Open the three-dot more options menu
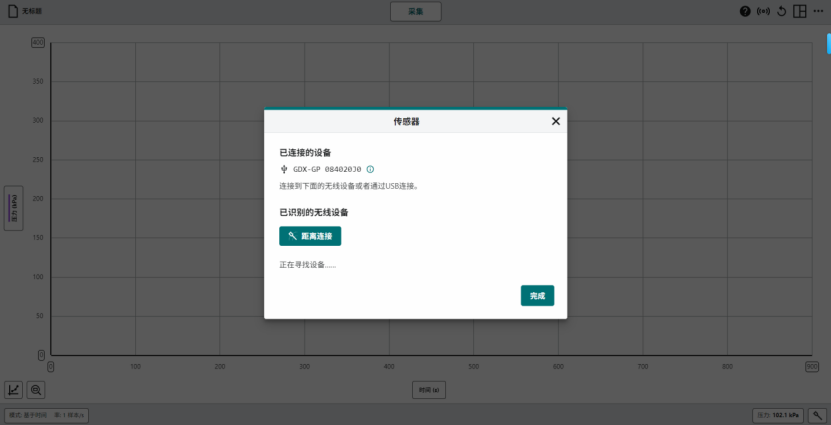Viewport: 831px width, 425px height. (x=818, y=11)
